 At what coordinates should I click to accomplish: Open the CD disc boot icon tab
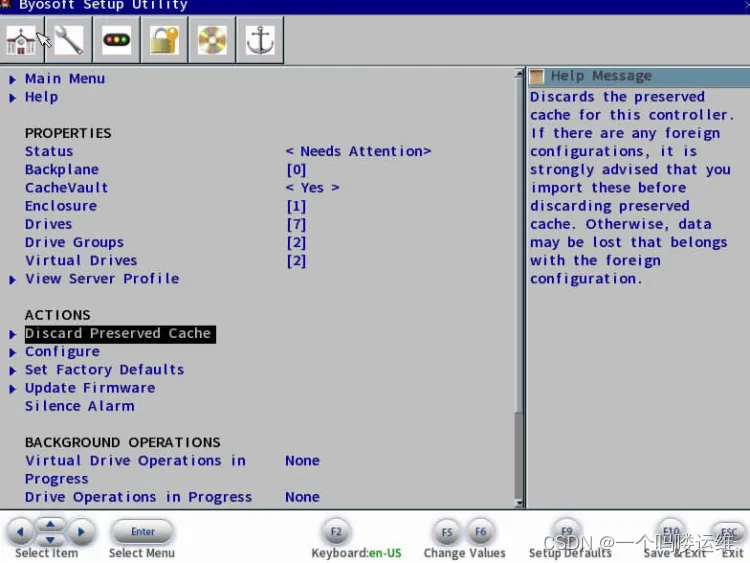click(x=212, y=40)
